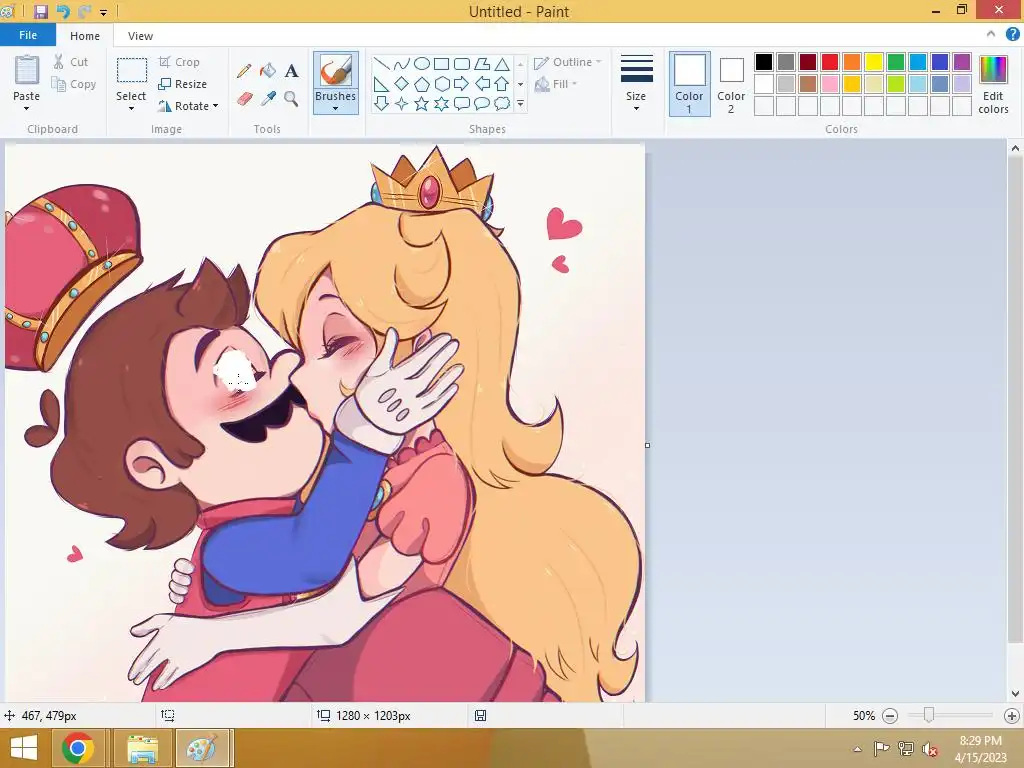Select the Pencil tool
This screenshot has width=1024, height=768.
click(244, 71)
